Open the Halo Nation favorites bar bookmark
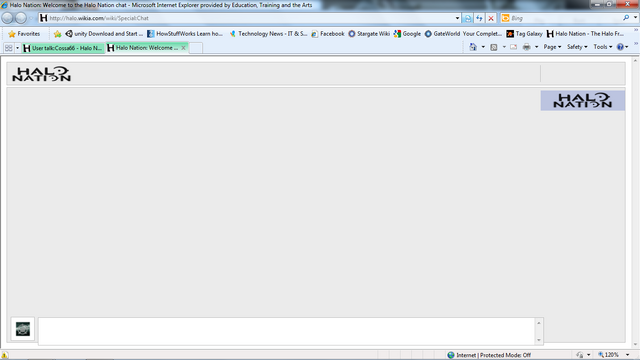 coord(585,34)
